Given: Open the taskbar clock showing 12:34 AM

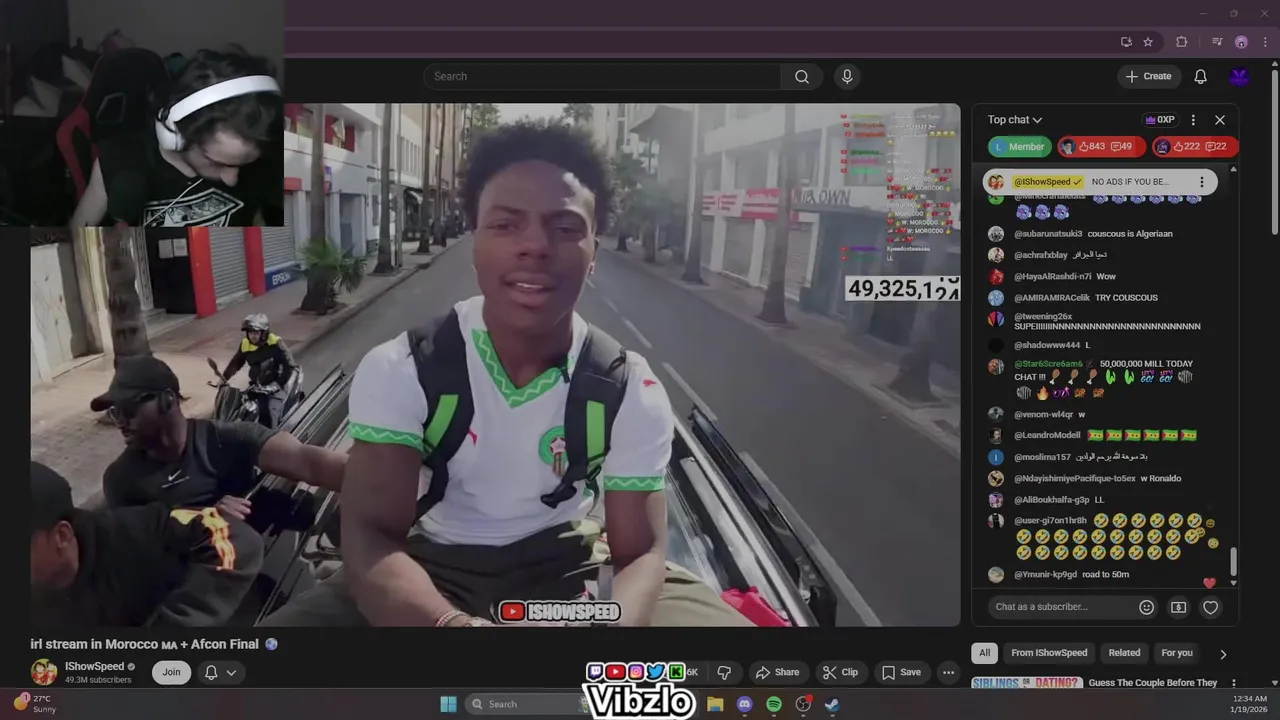Looking at the screenshot, I should tap(1250, 704).
